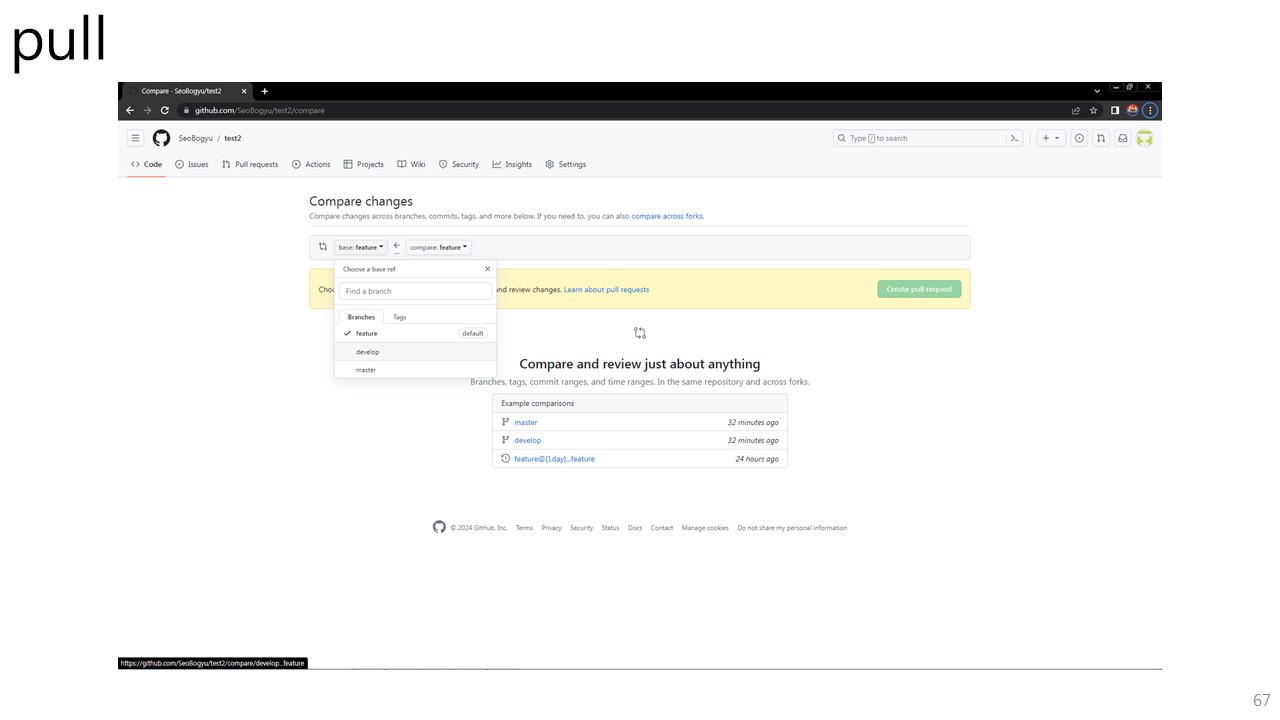Open the Code repository tab
Screen dimensions: 1280x720
click(146, 164)
